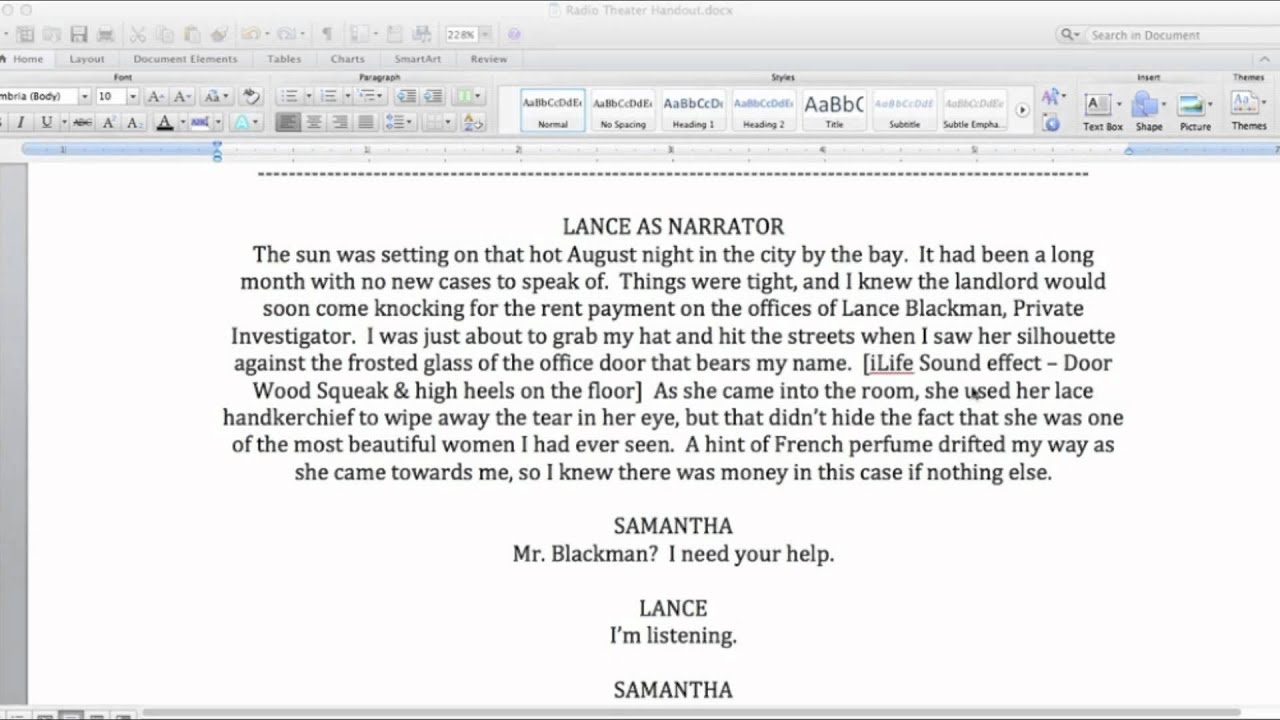The image size is (1280, 720).
Task: Expand the styles gallery arrow
Action: click(x=1021, y=110)
